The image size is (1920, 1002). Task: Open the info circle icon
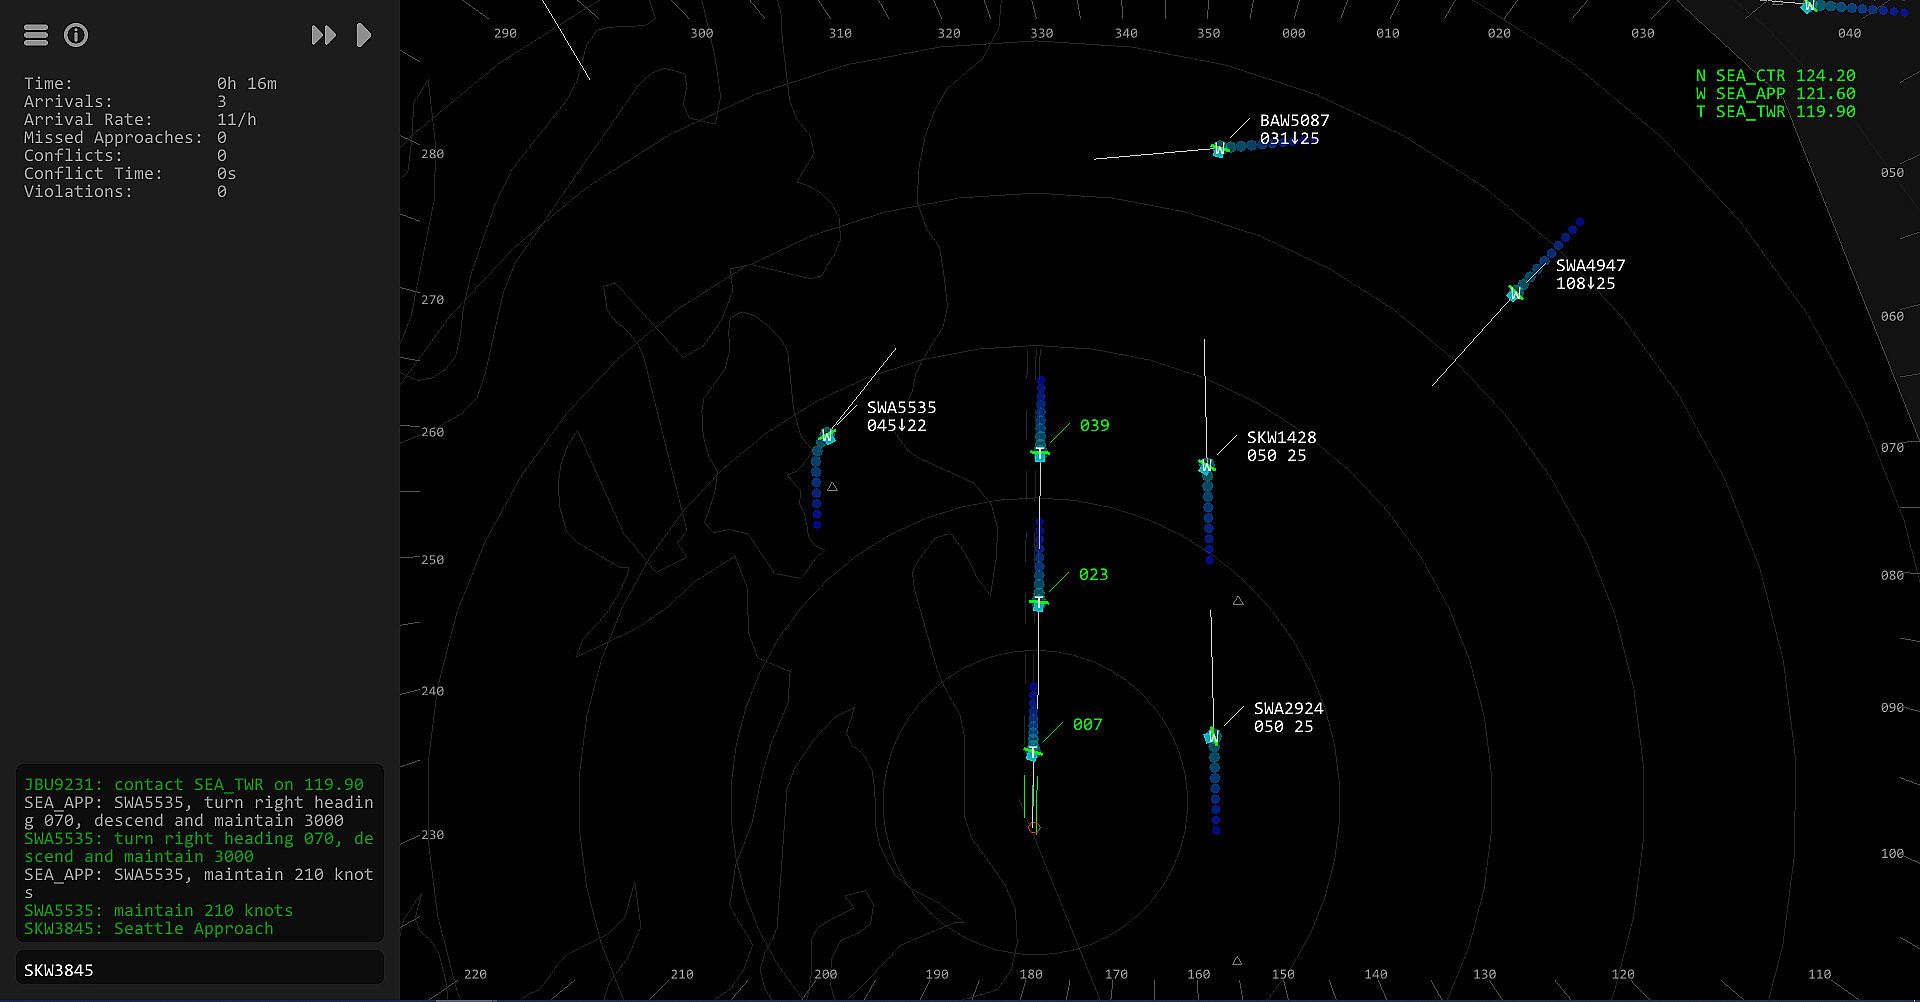click(76, 35)
